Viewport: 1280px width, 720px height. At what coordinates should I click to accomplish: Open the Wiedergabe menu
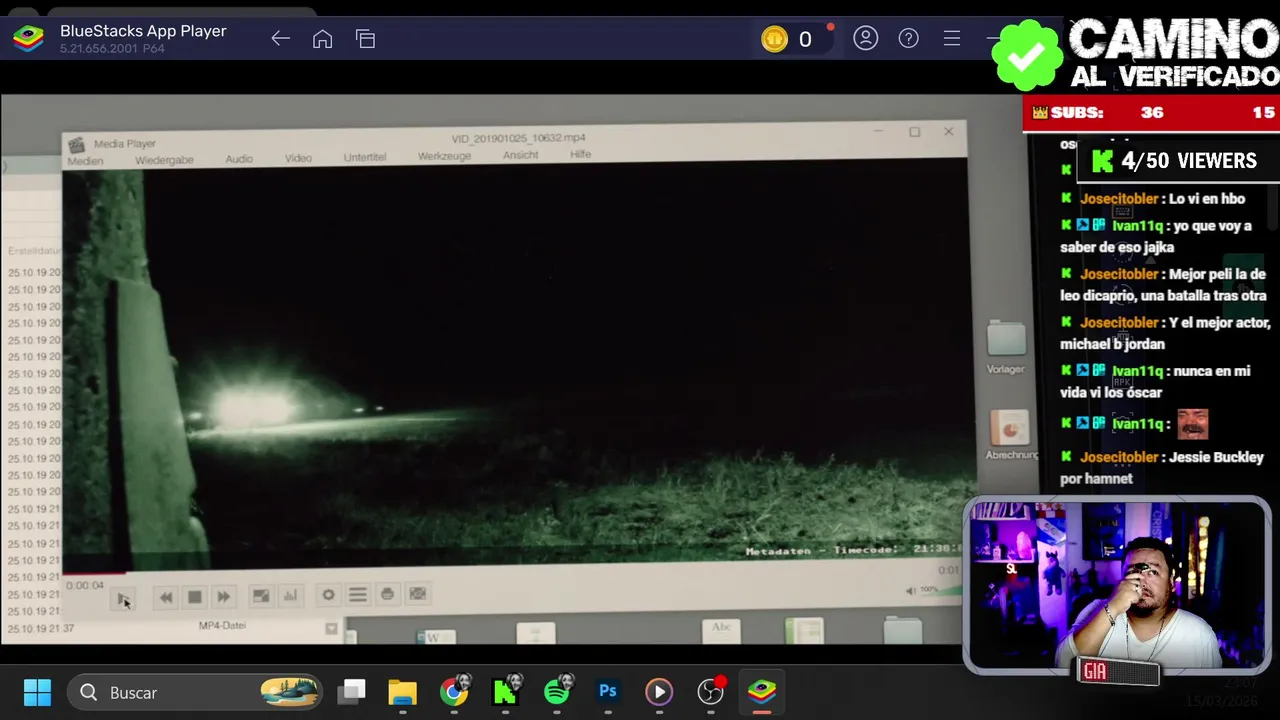click(x=164, y=160)
